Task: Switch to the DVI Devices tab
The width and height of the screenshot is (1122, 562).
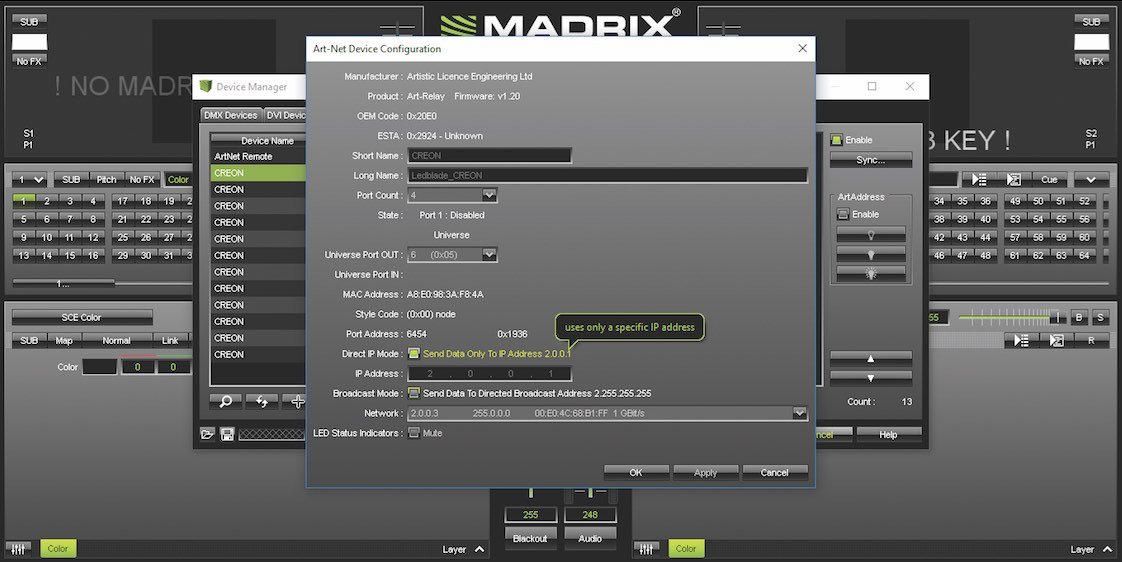Action: coord(285,115)
